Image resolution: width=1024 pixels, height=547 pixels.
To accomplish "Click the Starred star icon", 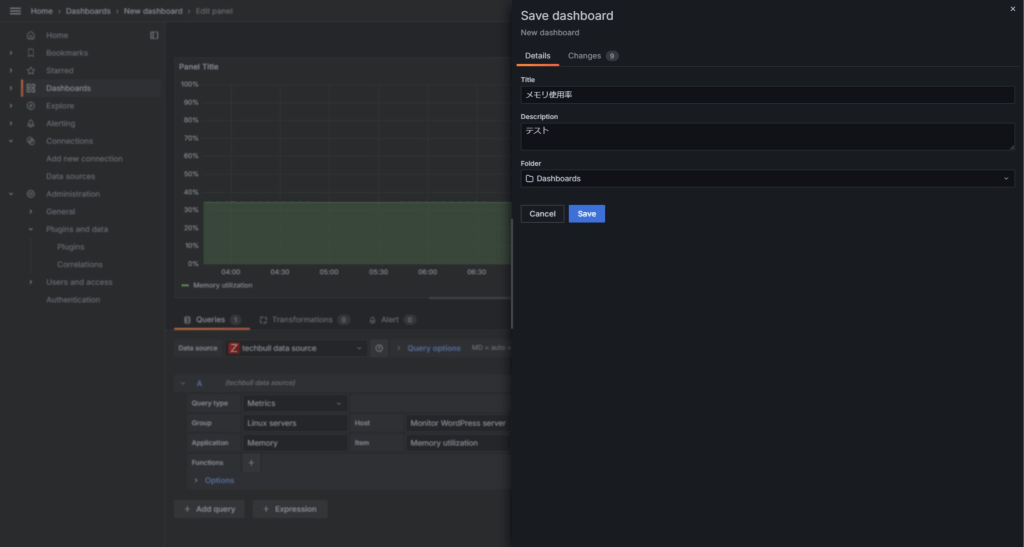I will pos(31,71).
